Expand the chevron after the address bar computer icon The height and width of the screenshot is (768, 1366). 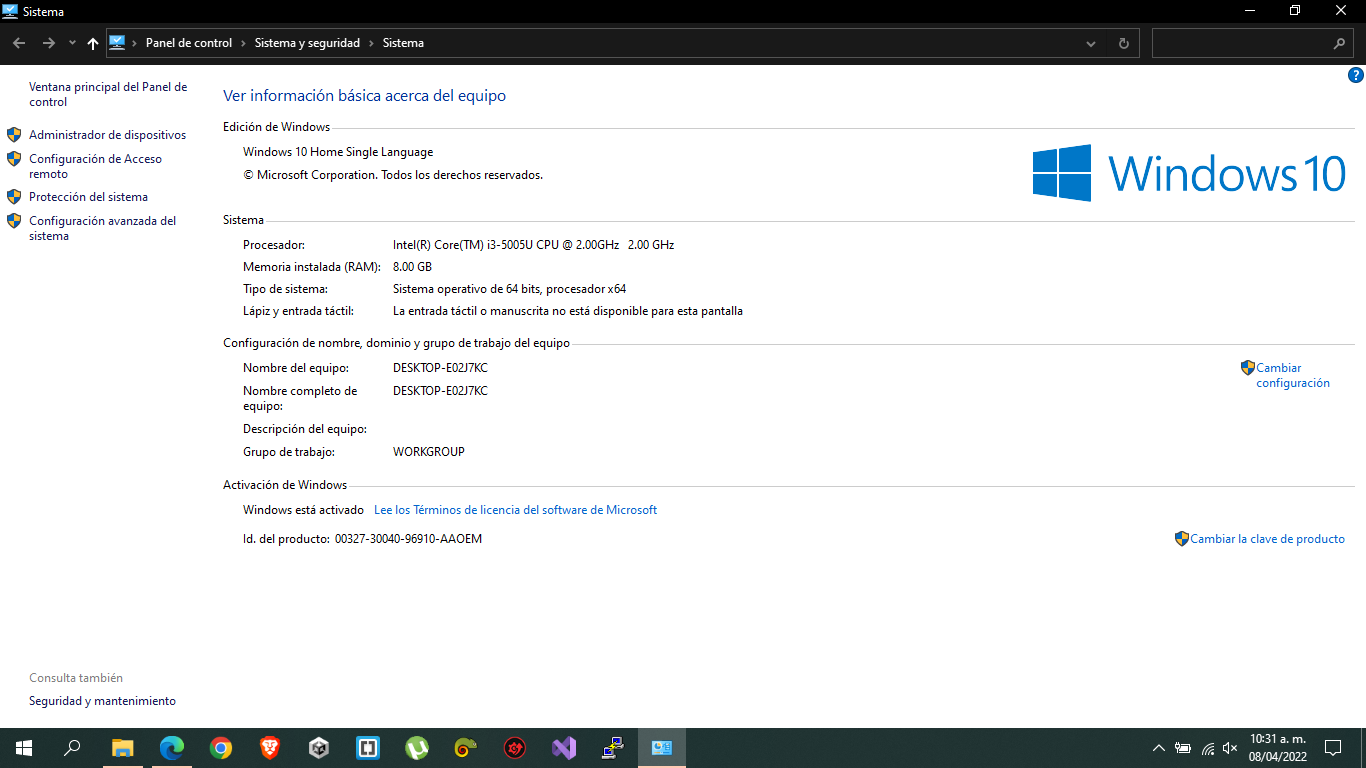point(135,43)
